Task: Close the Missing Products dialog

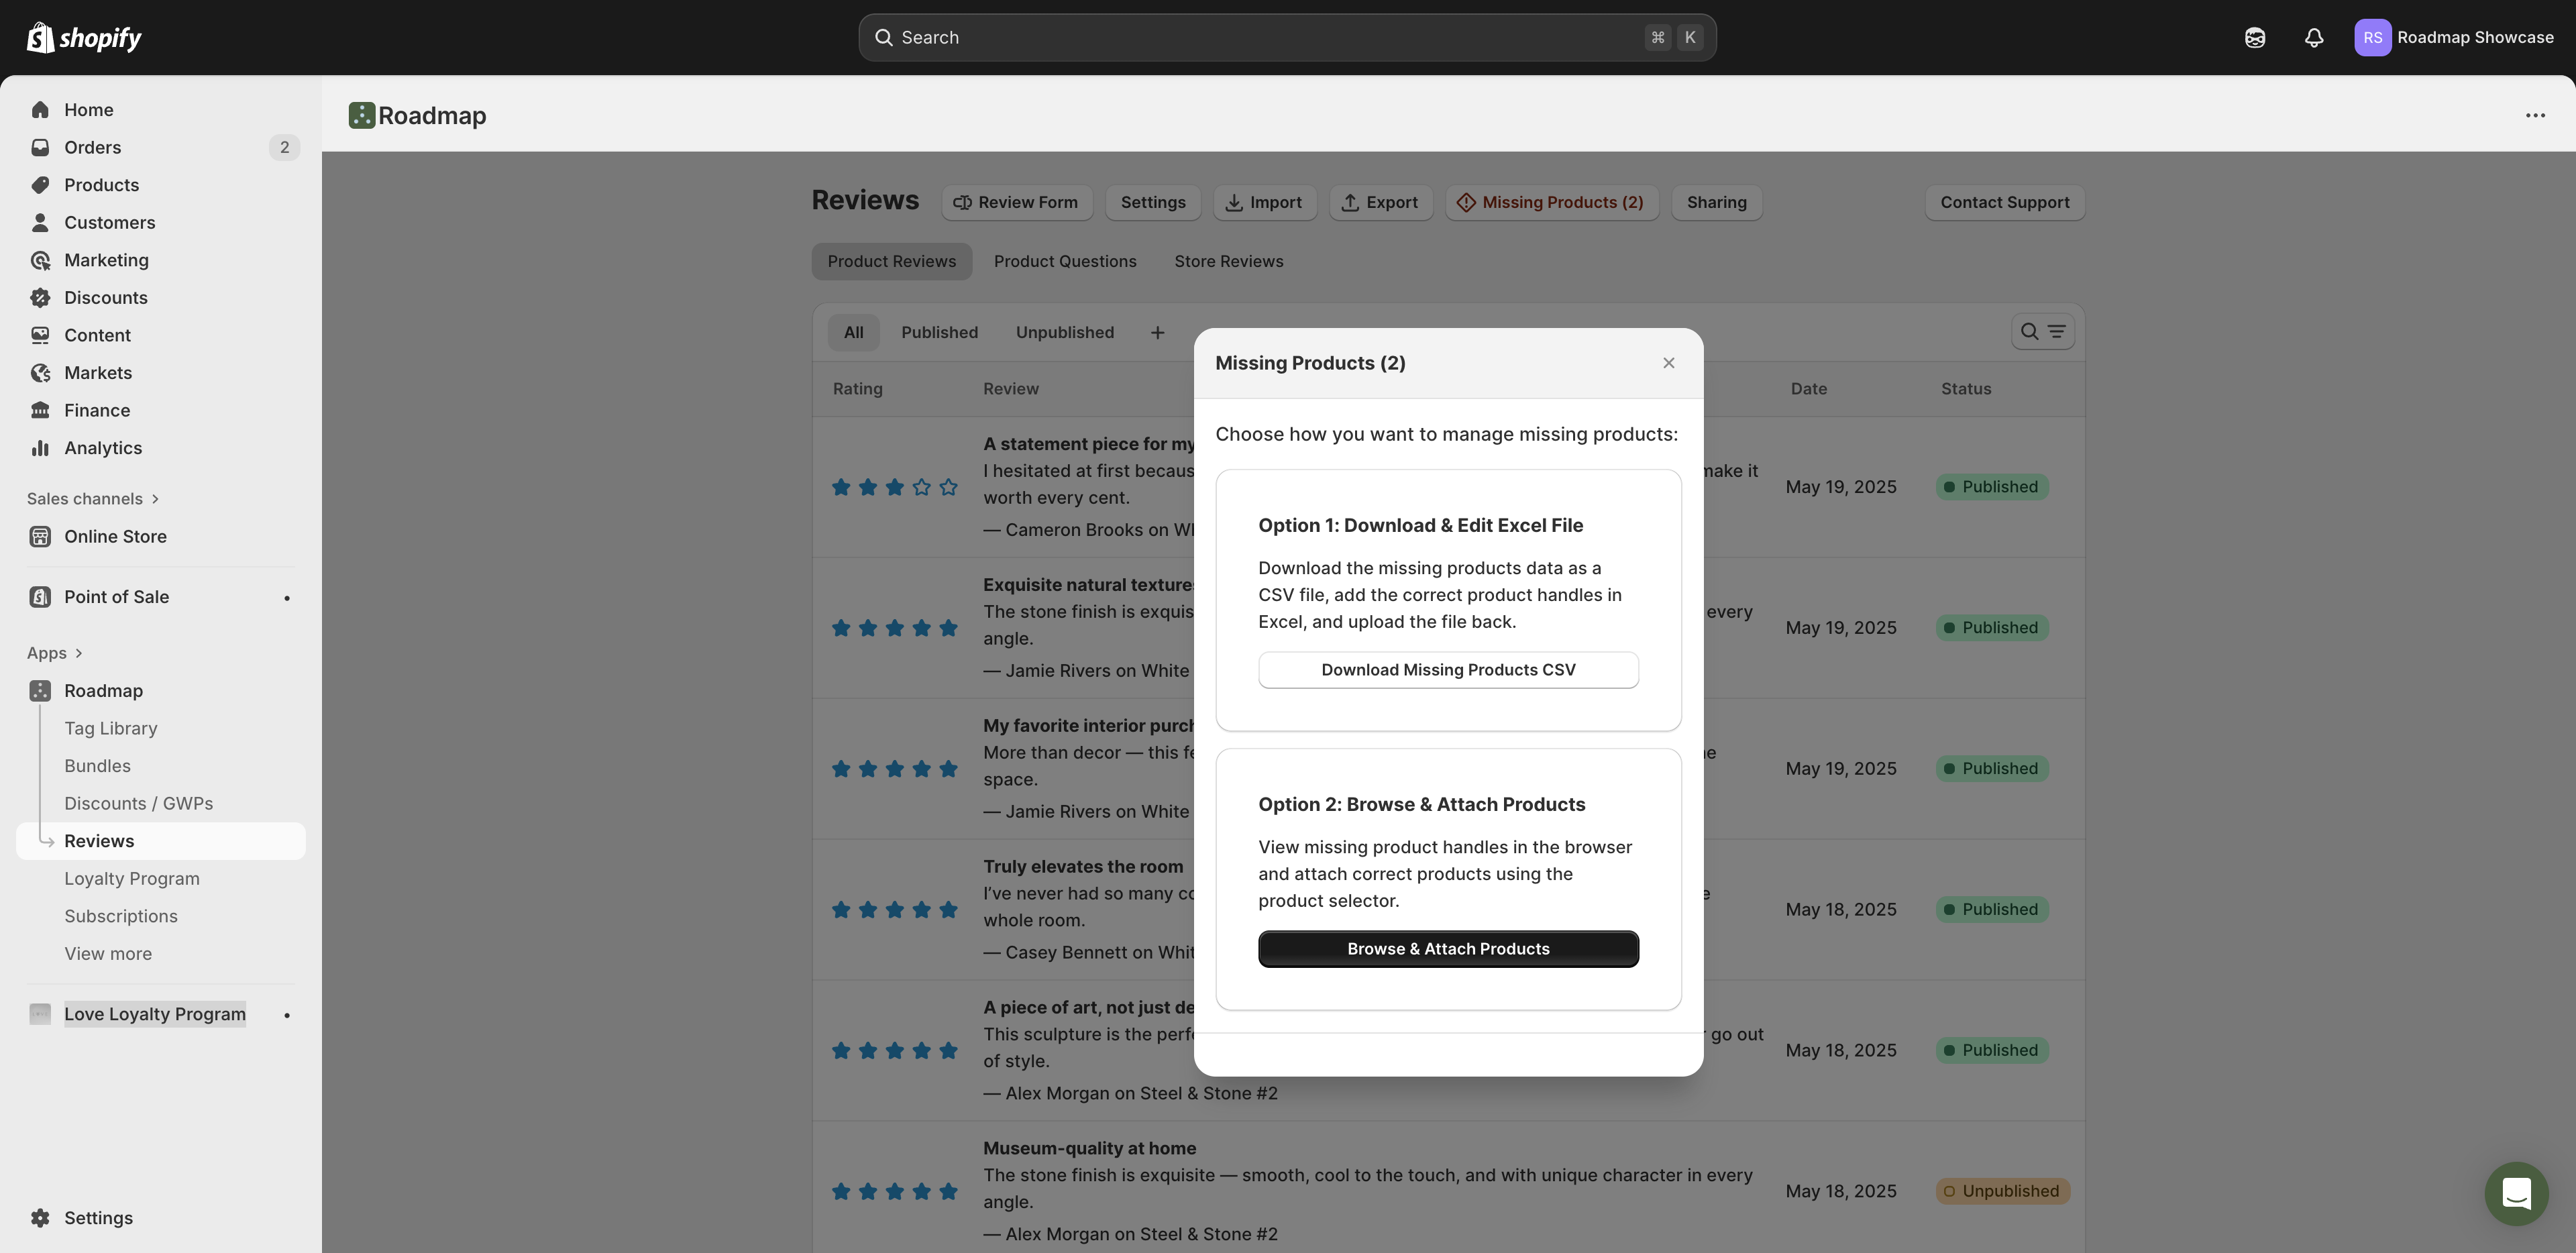Action: 1668,363
